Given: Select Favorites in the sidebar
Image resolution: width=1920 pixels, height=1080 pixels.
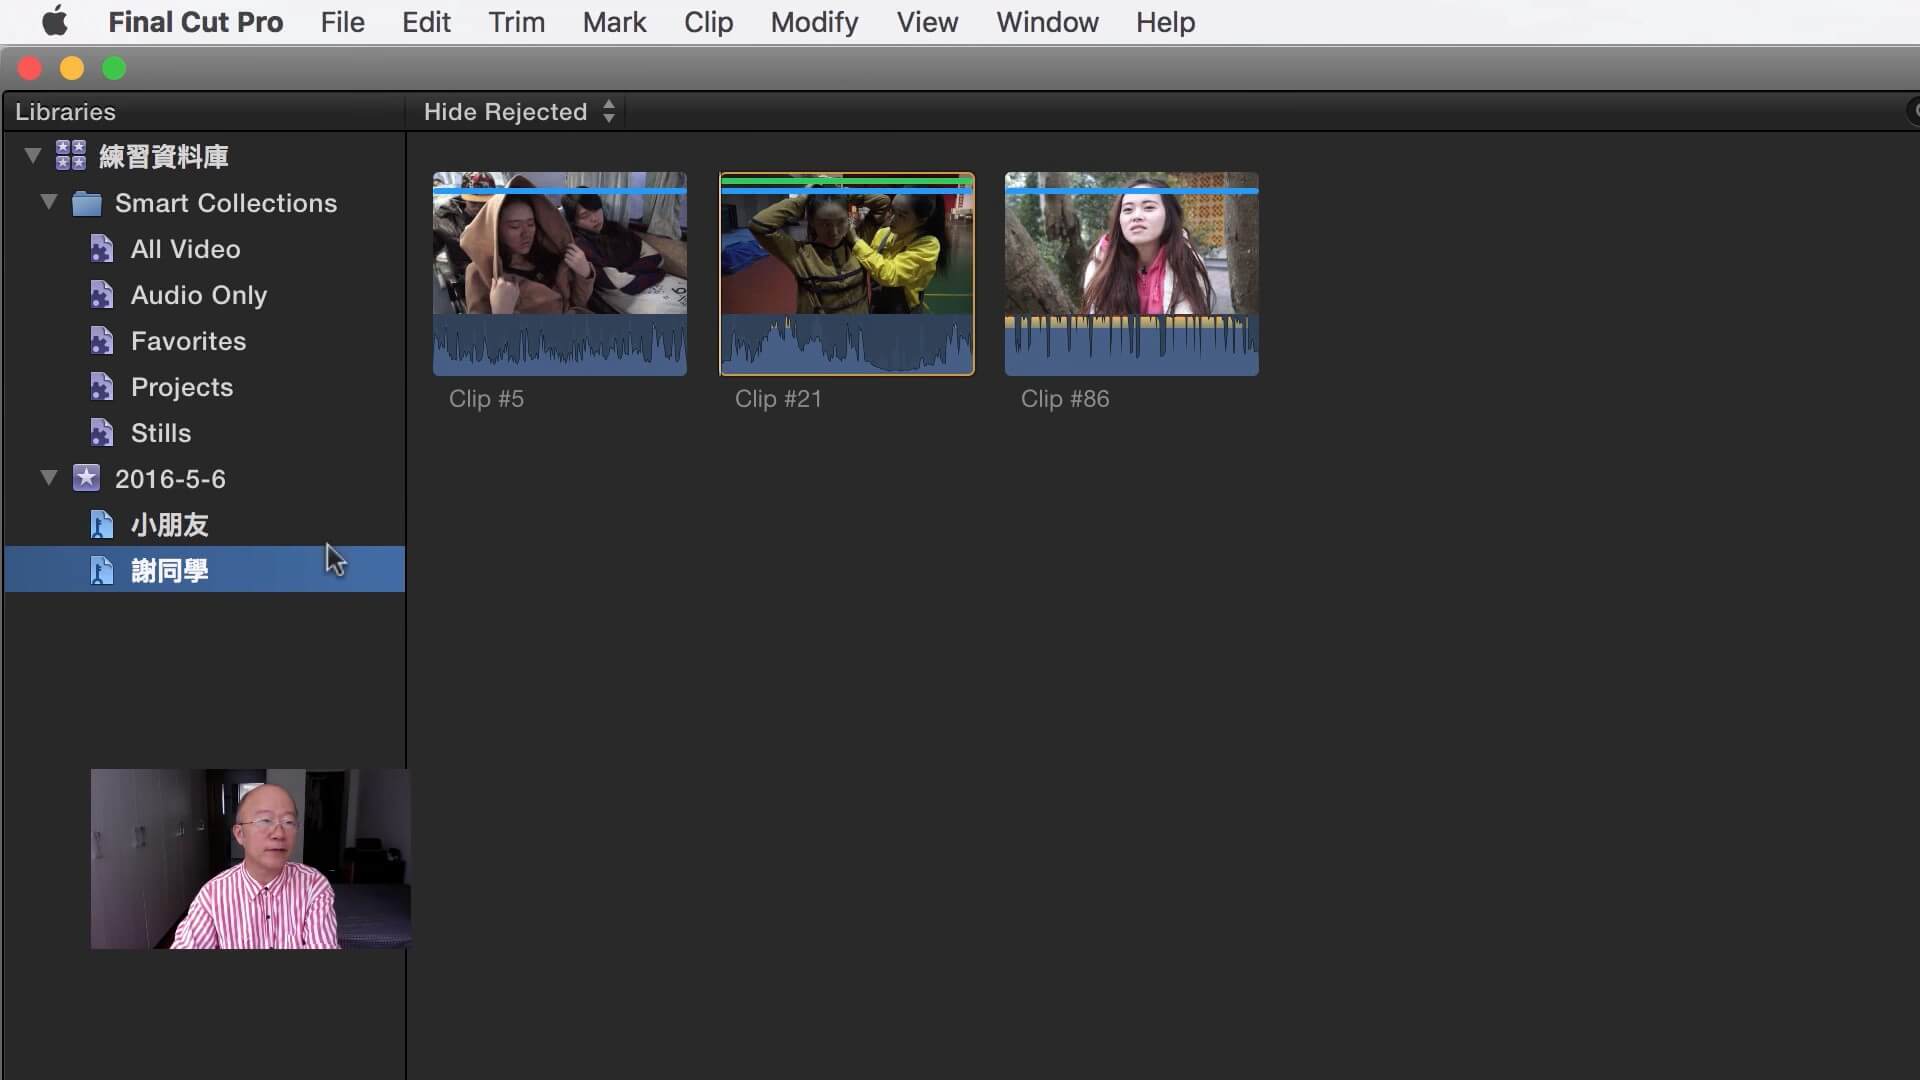Looking at the screenshot, I should [188, 341].
